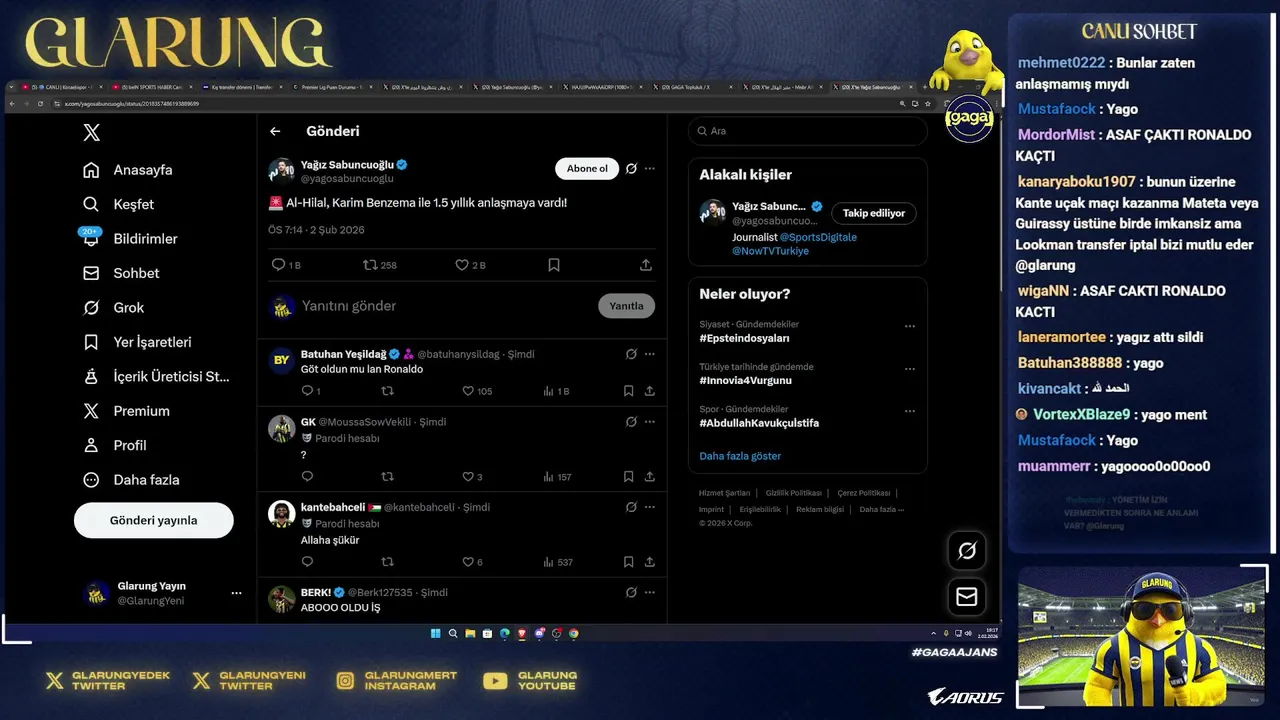
Task: Open Gizlilik Politikası footer link
Action: 793,493
